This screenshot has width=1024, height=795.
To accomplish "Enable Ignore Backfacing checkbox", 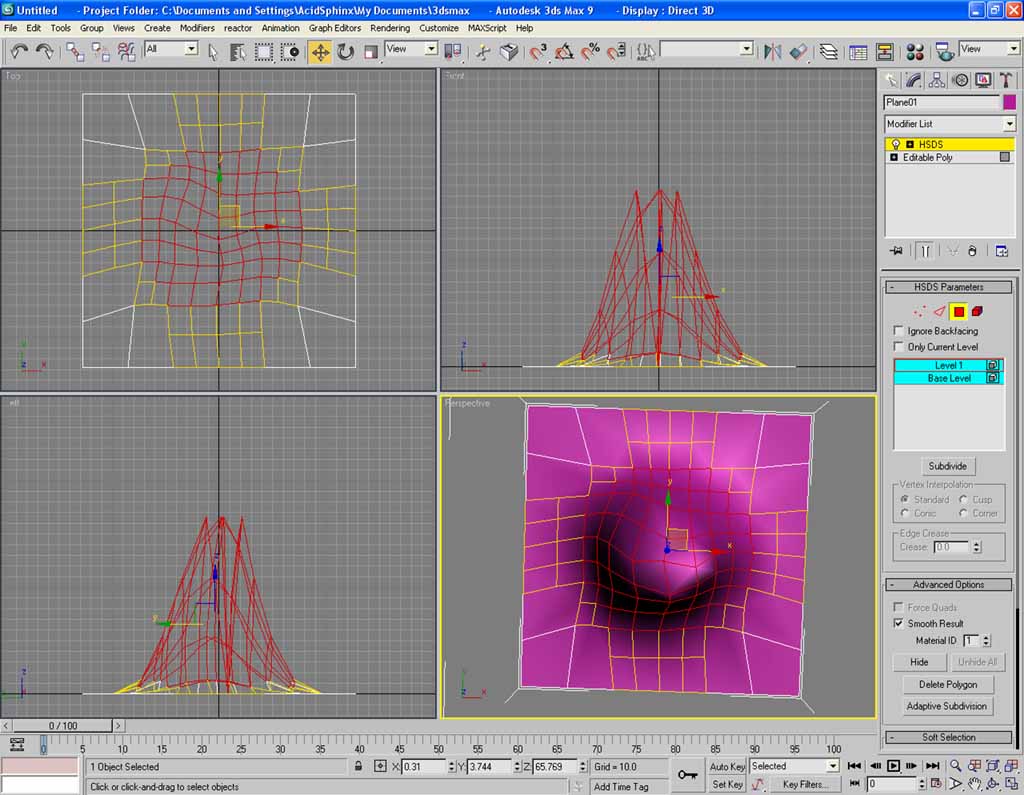I will [898, 331].
